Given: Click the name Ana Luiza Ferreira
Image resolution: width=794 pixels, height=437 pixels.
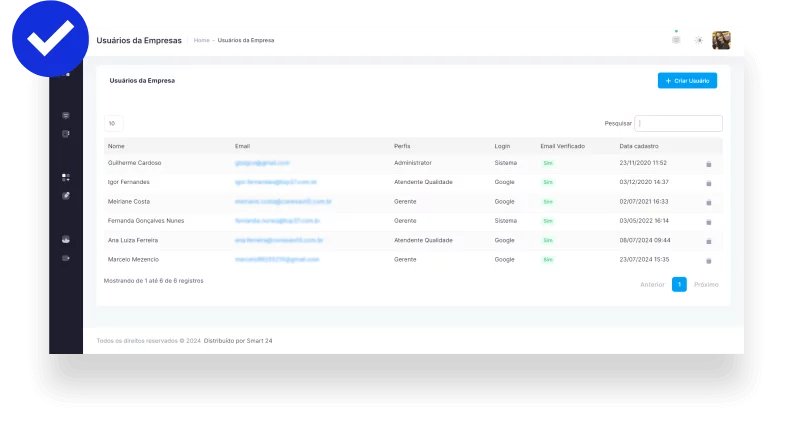Looking at the screenshot, I should point(133,240).
